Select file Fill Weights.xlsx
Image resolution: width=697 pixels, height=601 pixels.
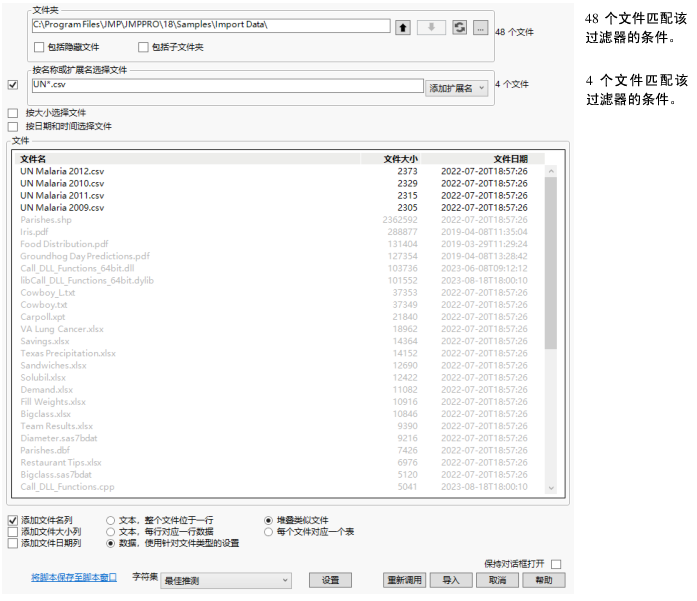point(53,402)
